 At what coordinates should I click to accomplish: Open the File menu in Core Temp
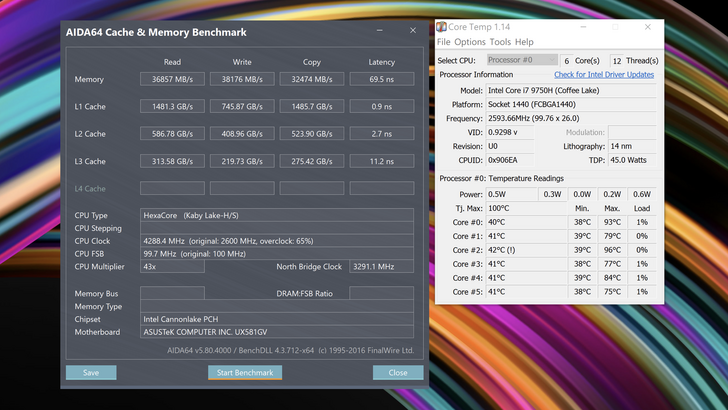pos(444,42)
